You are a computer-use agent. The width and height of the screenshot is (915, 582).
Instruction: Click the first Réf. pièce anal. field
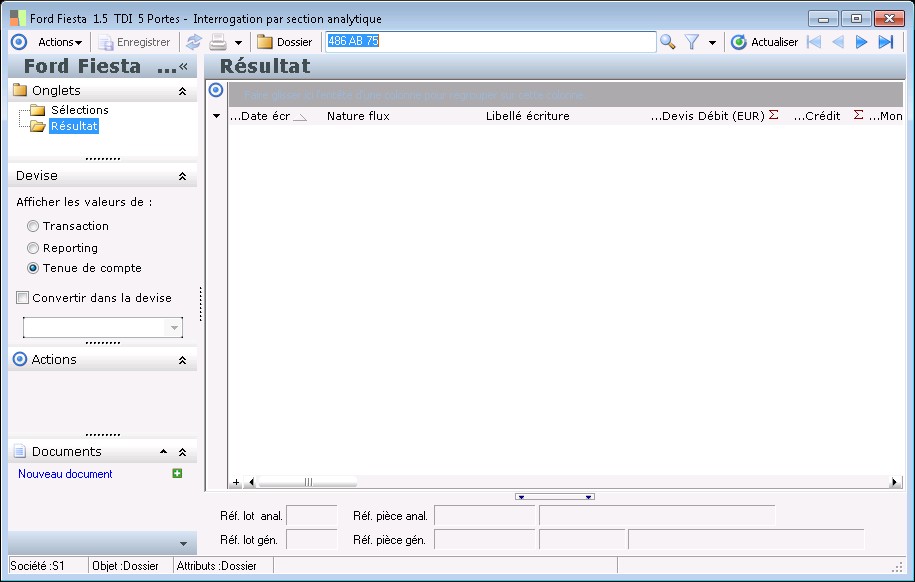click(484, 516)
